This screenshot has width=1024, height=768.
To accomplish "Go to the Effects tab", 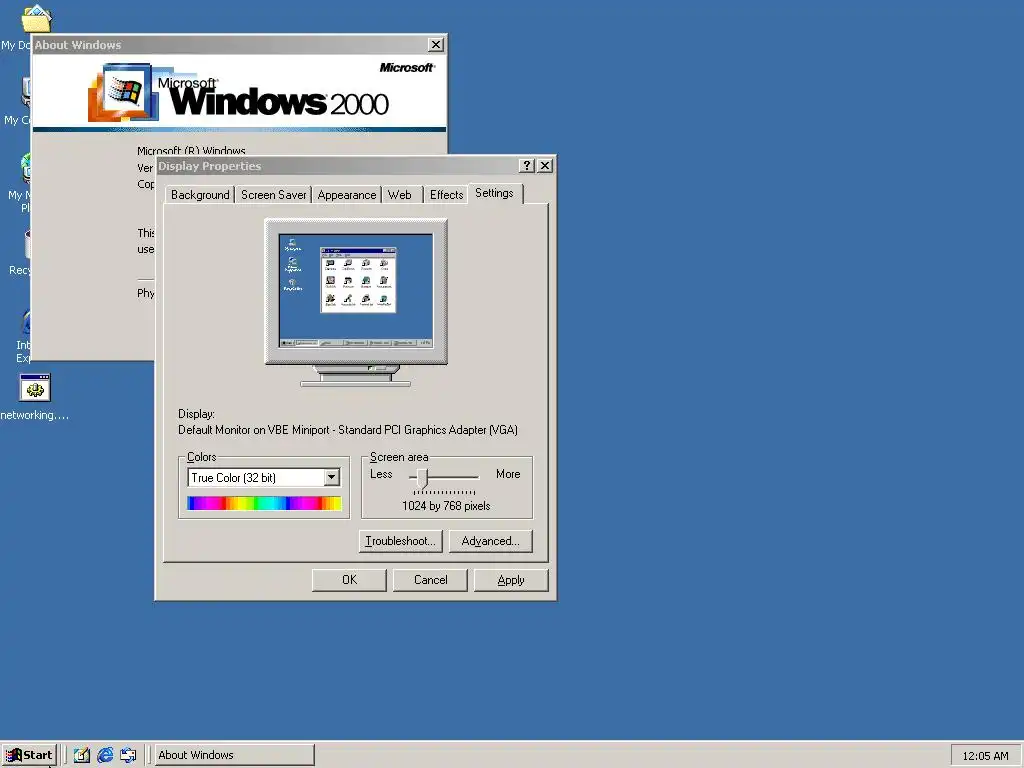I will 446,195.
